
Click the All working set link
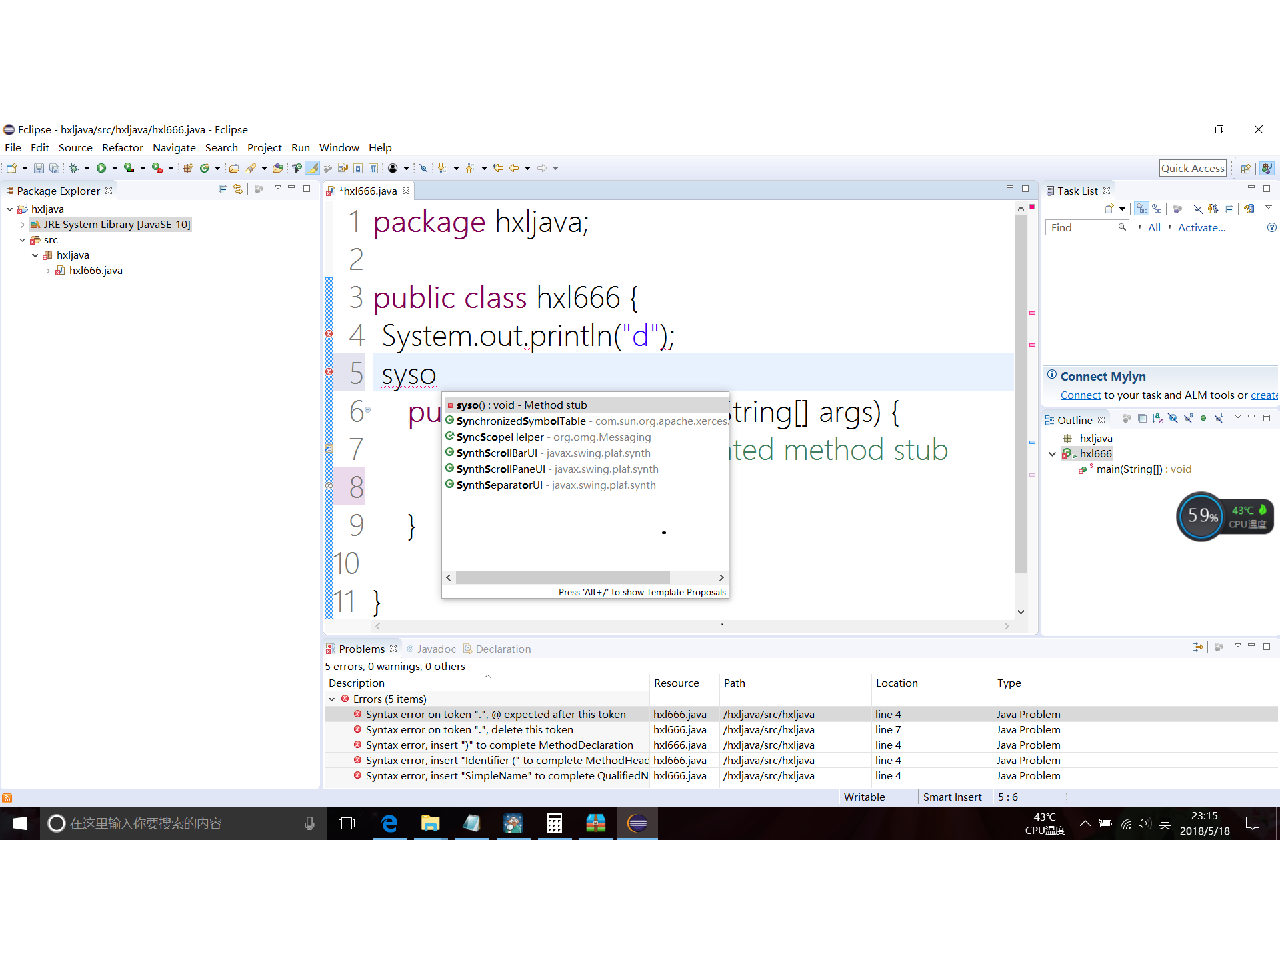[x=1154, y=228]
